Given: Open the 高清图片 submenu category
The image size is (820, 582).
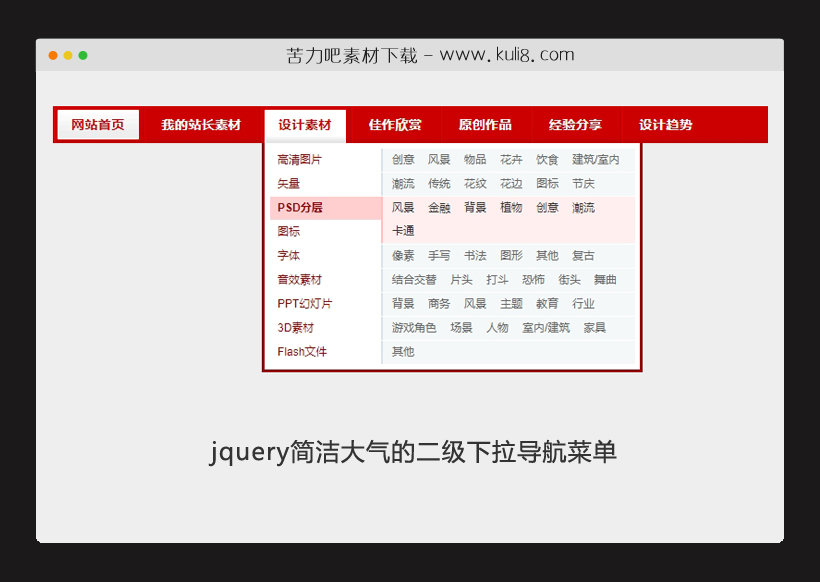Looking at the screenshot, I should (x=300, y=158).
